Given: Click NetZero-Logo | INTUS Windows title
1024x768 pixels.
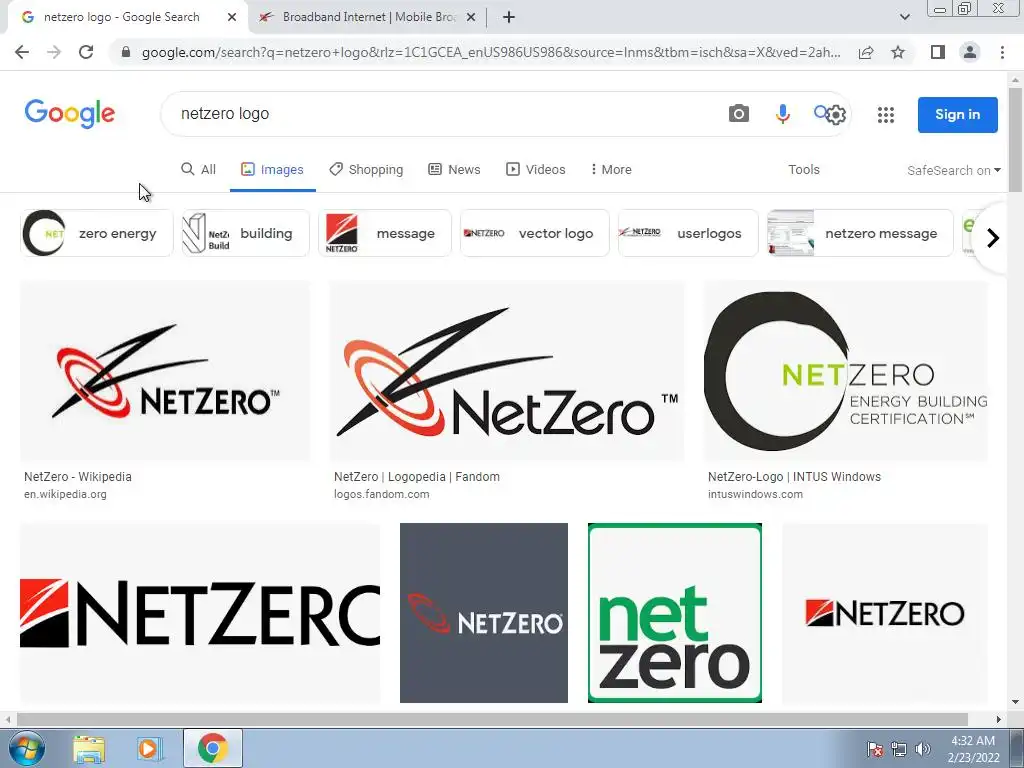Looking at the screenshot, I should (794, 477).
